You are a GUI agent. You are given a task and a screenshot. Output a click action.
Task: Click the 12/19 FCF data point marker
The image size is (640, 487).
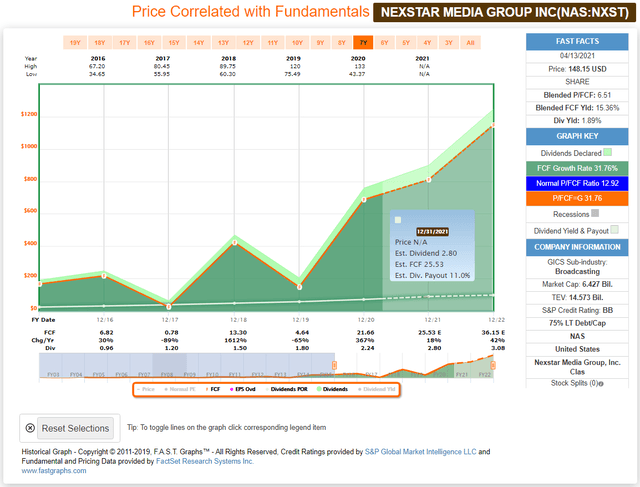[x=299, y=287]
